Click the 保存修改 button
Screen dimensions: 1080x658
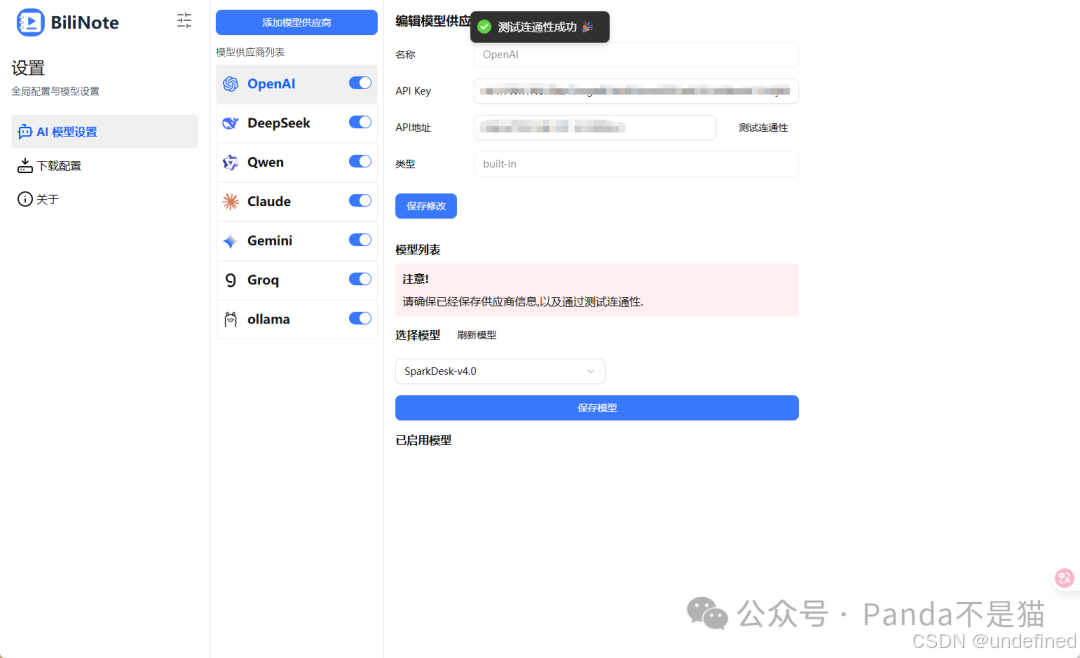(426, 206)
